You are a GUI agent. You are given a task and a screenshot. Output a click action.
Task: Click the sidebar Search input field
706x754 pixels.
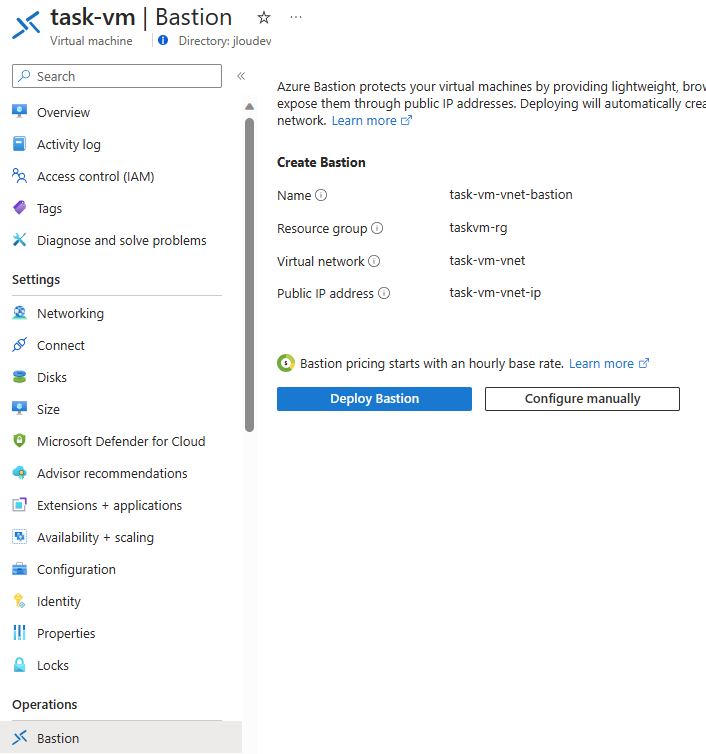coord(117,76)
